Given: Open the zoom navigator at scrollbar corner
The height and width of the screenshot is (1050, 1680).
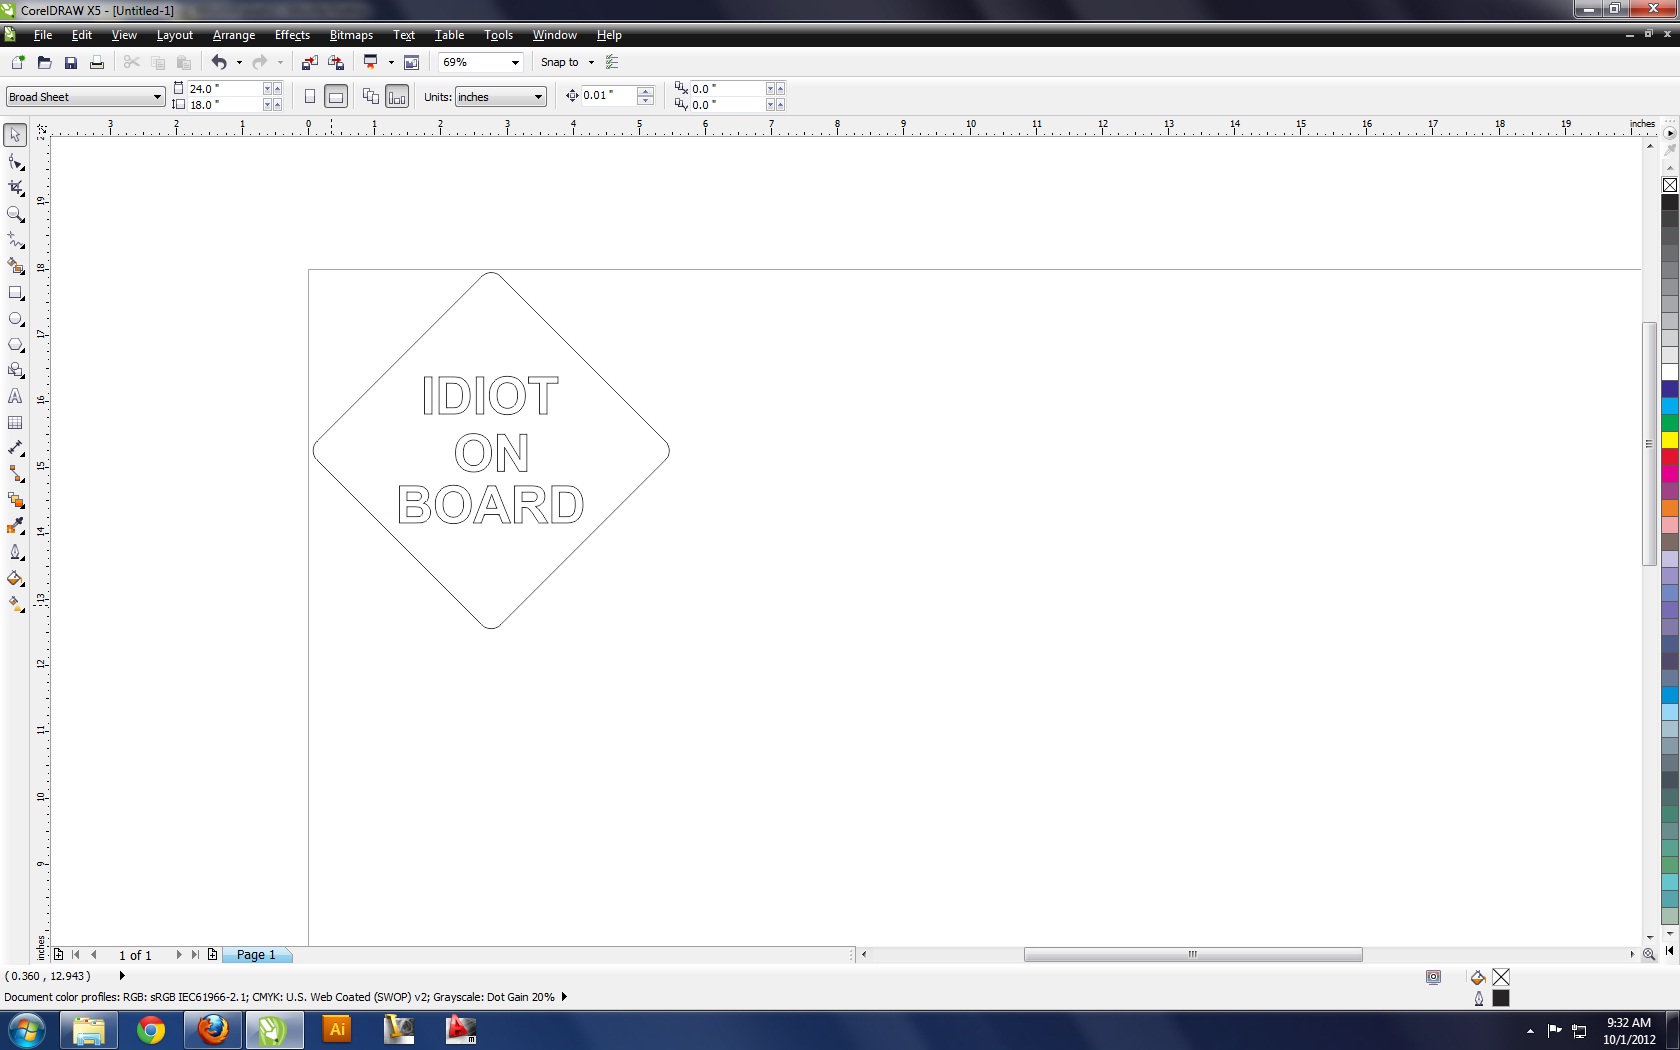Looking at the screenshot, I should click(1649, 955).
